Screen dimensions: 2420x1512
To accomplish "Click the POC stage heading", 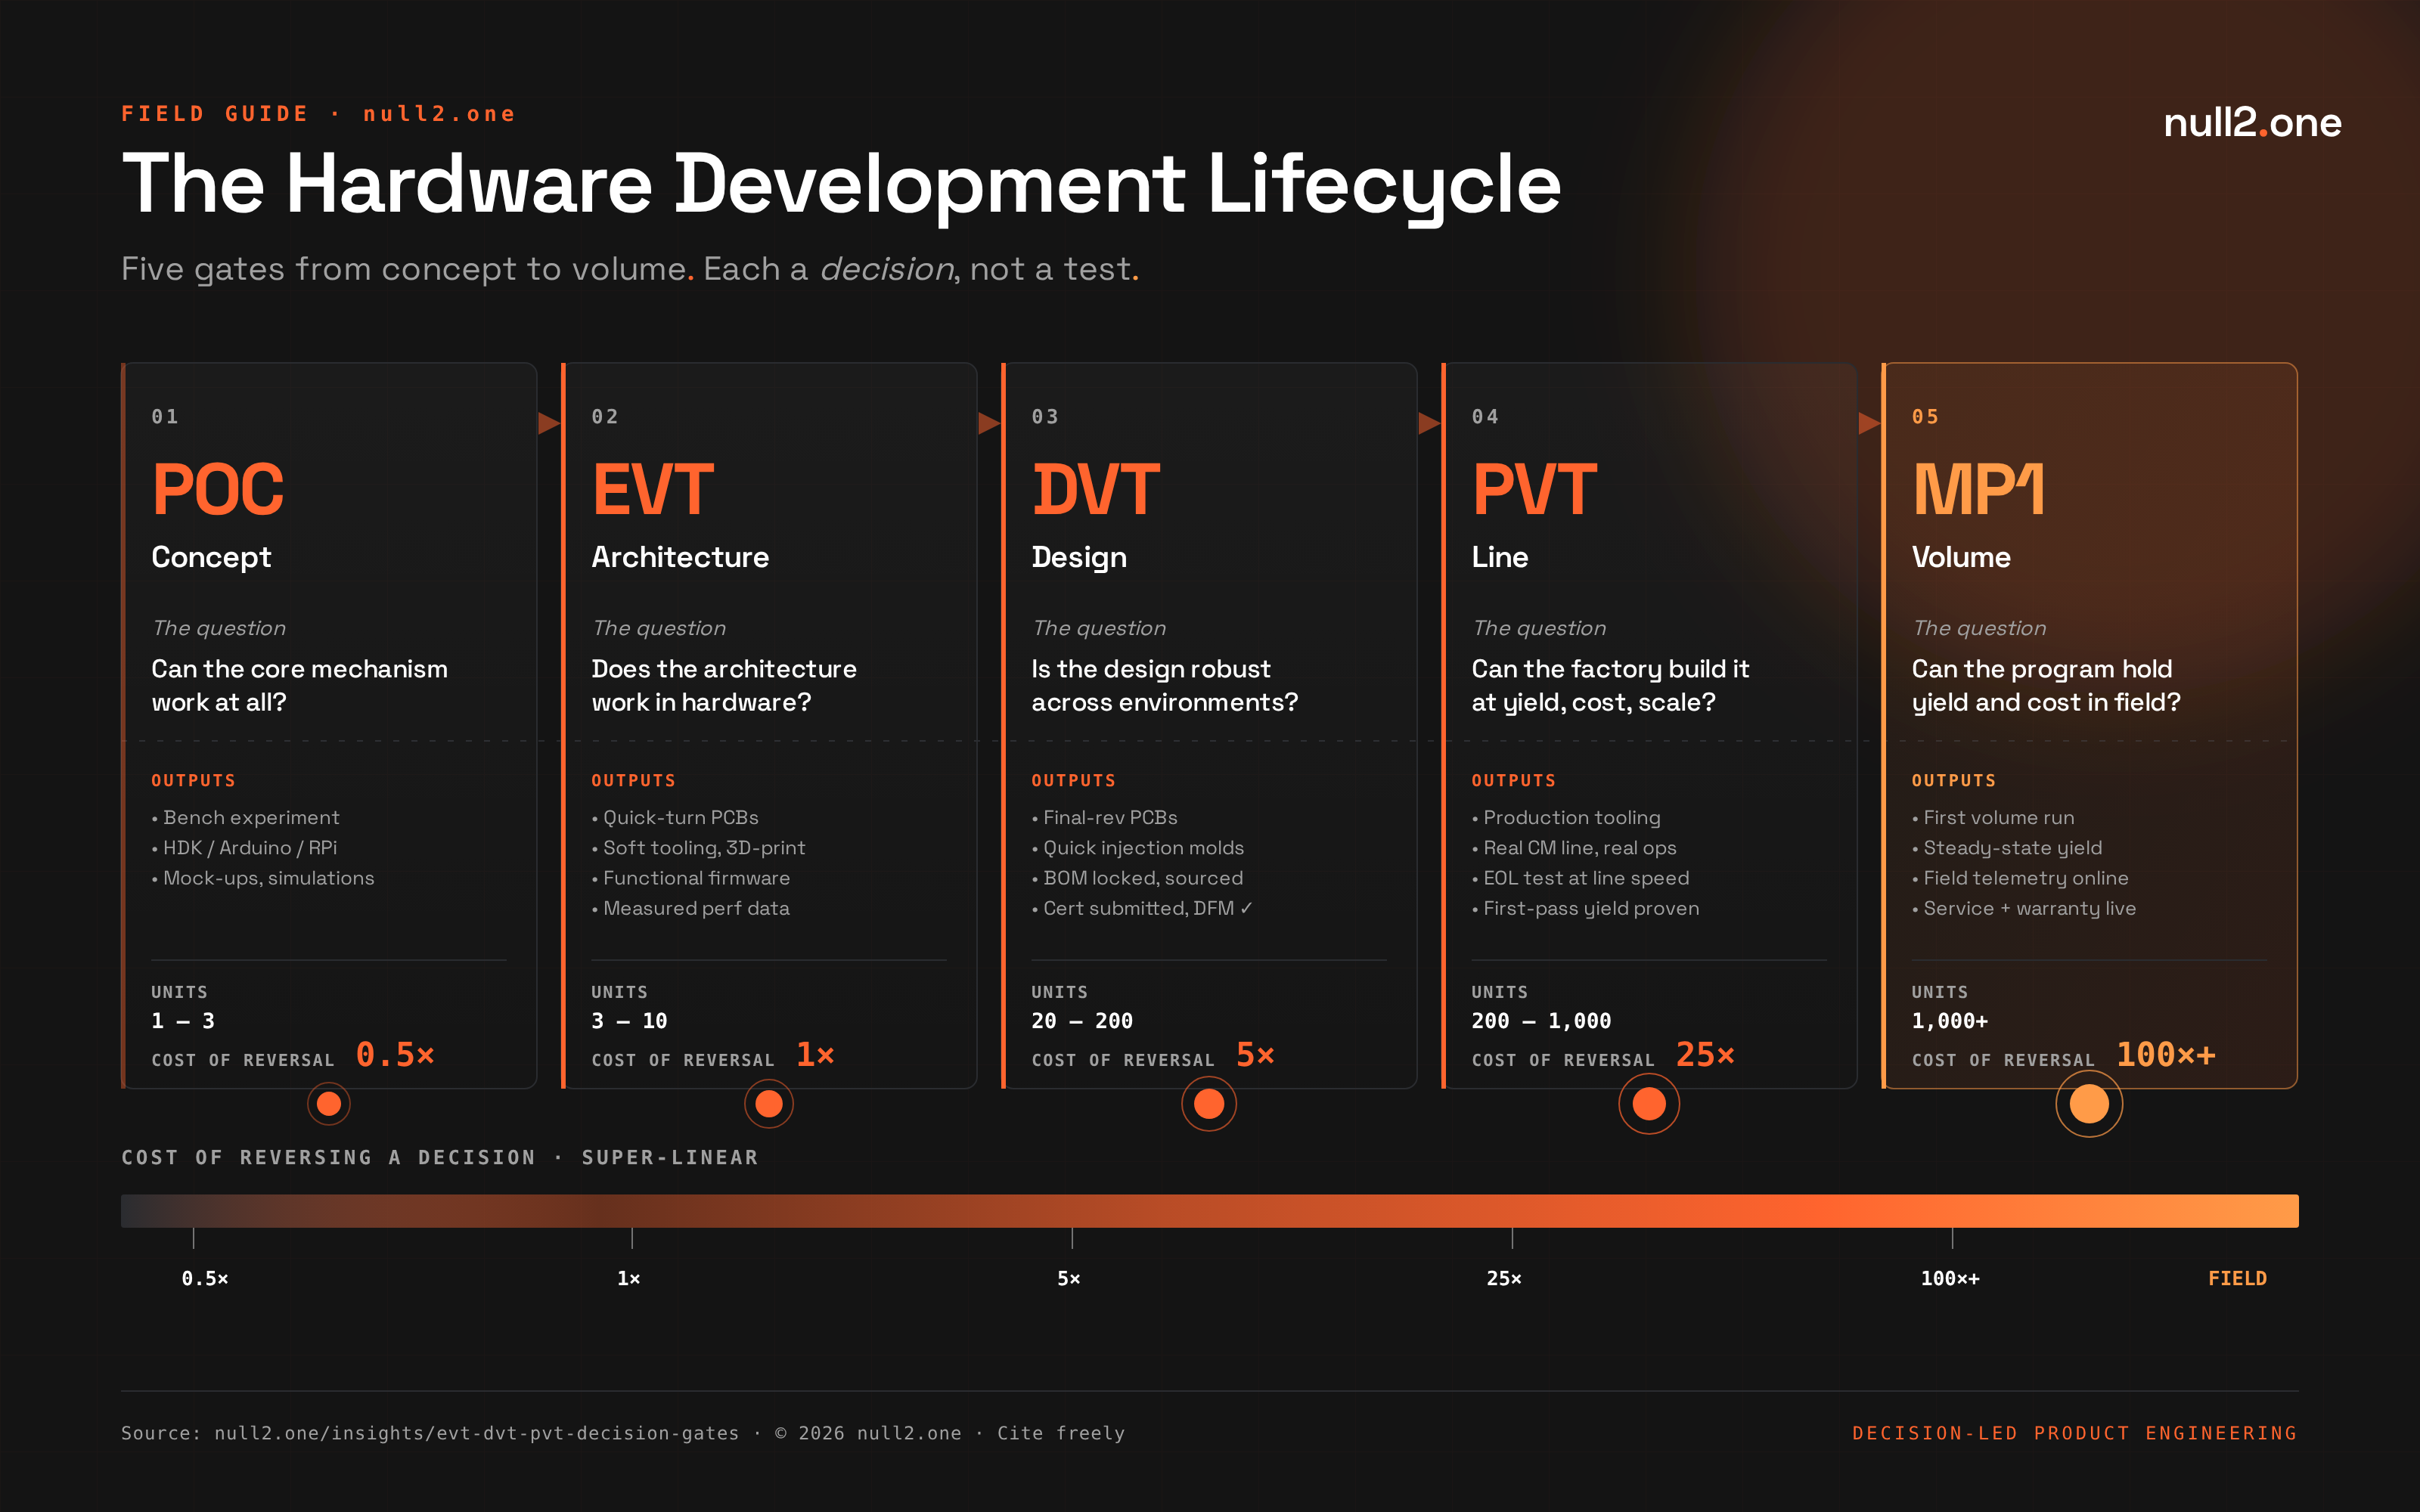I will tap(218, 490).
